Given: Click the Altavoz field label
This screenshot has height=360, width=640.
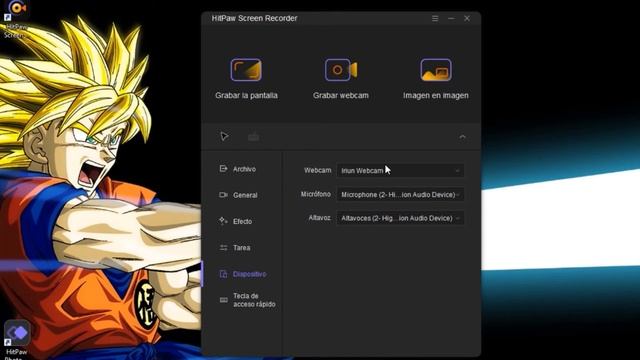Looking at the screenshot, I should 319,218.
